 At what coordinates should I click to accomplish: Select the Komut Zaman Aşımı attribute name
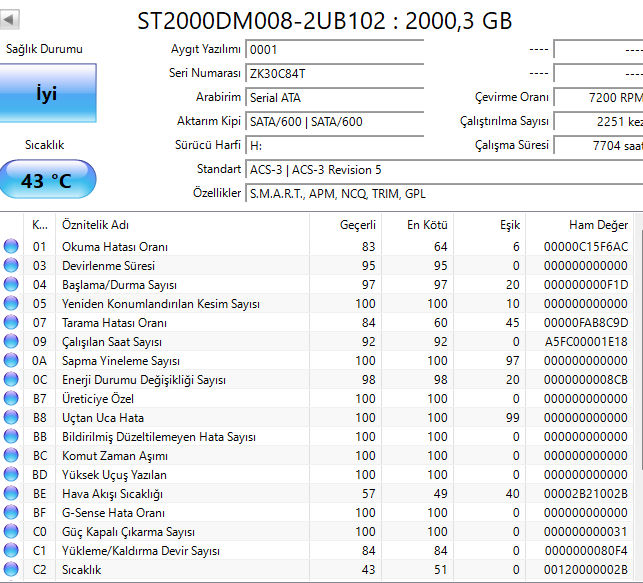click(115, 455)
